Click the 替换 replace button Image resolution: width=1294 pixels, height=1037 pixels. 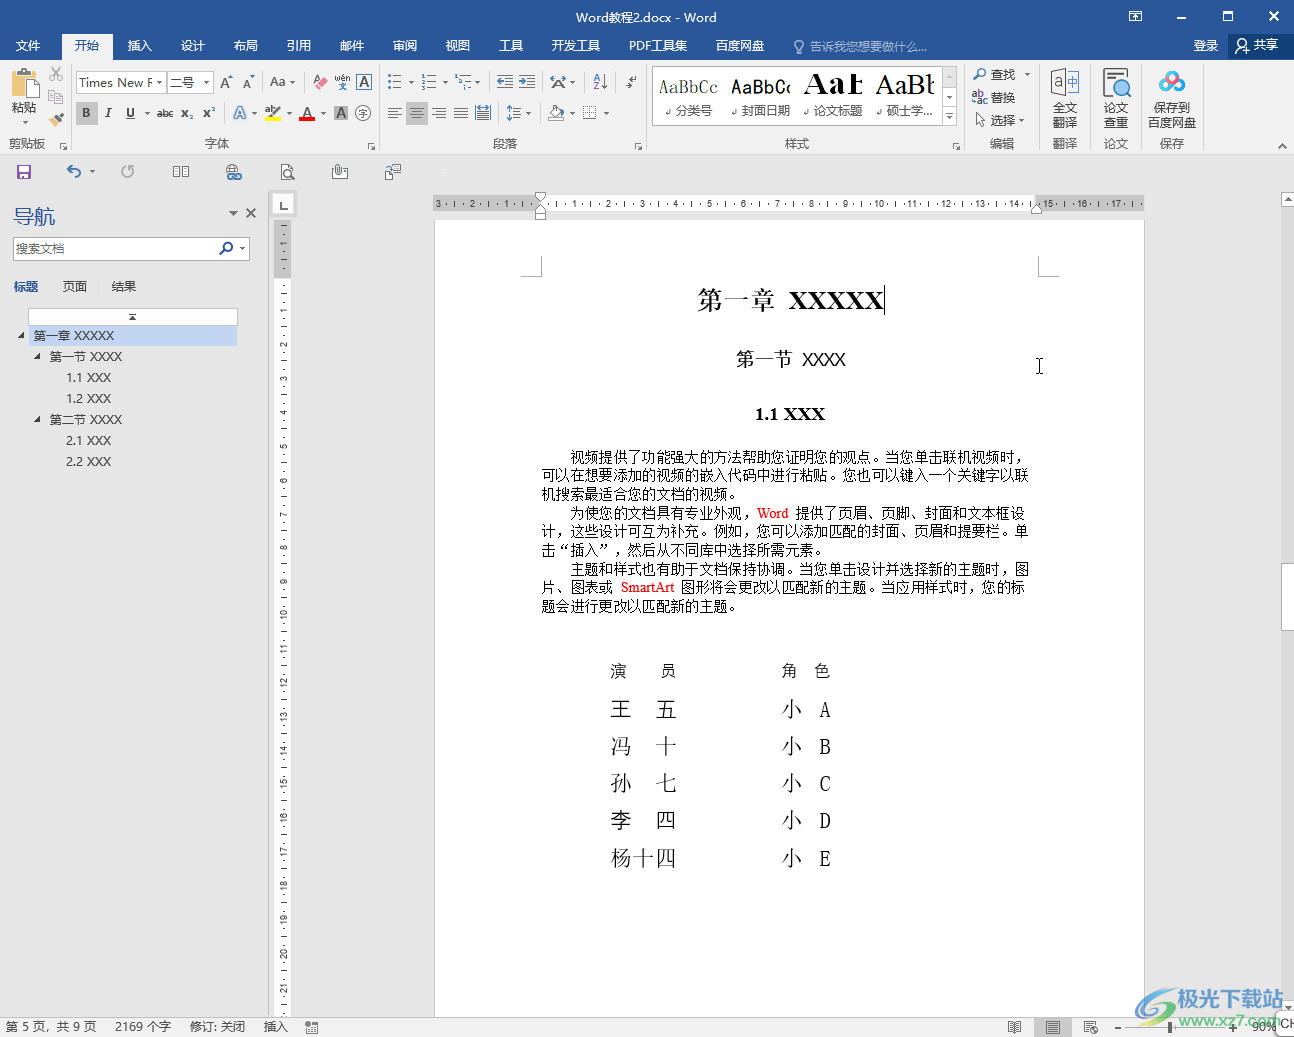coord(994,97)
